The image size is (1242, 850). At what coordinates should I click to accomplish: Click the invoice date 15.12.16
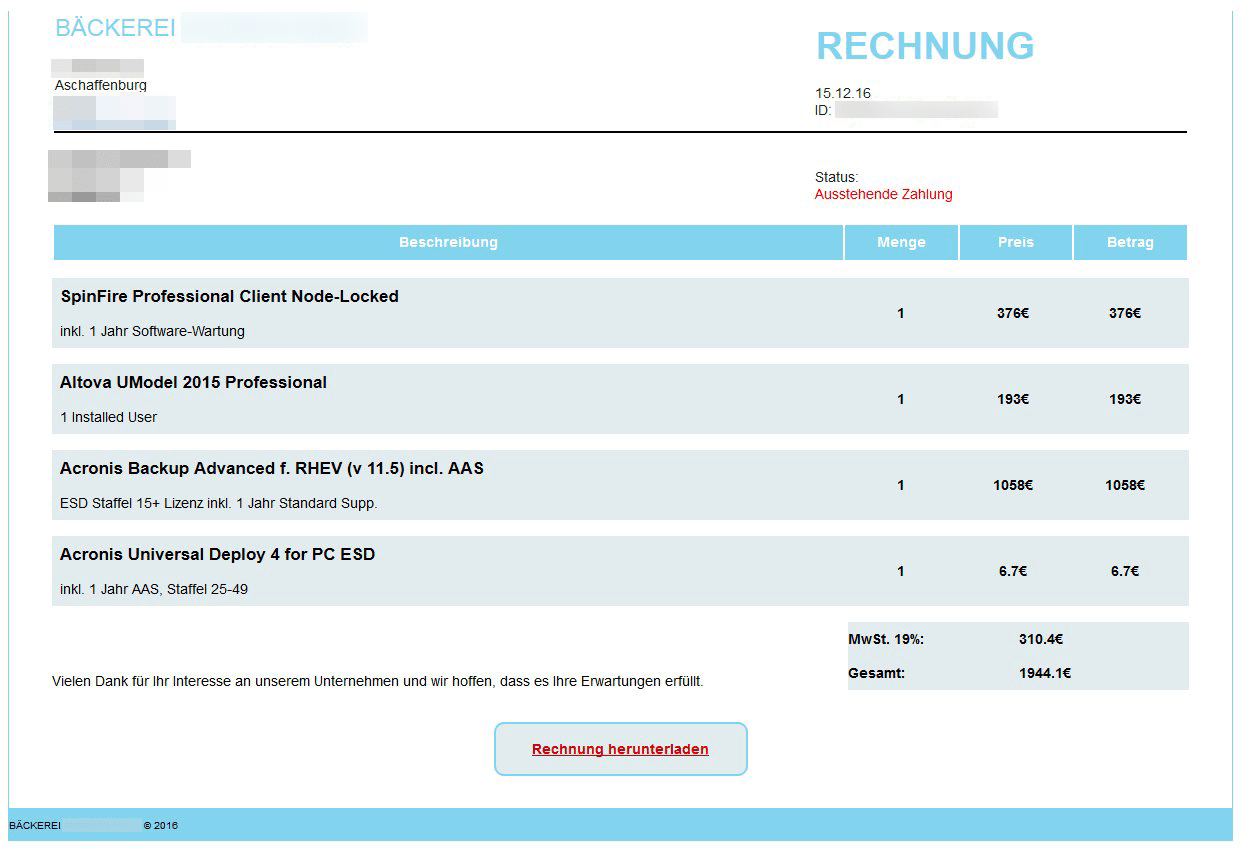click(x=842, y=93)
